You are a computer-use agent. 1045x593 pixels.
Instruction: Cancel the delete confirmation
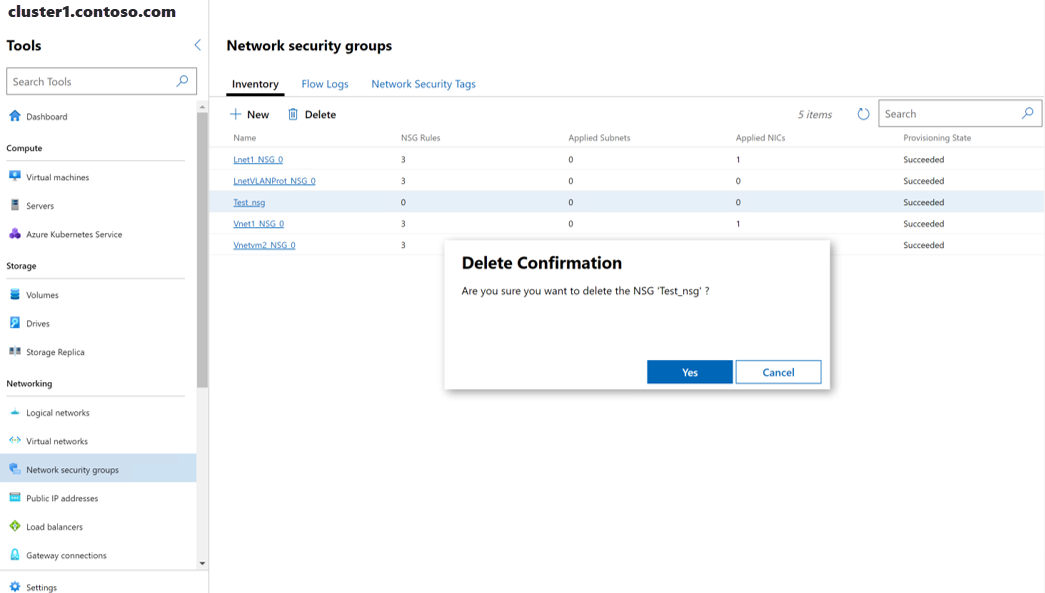pyautogui.click(x=778, y=371)
